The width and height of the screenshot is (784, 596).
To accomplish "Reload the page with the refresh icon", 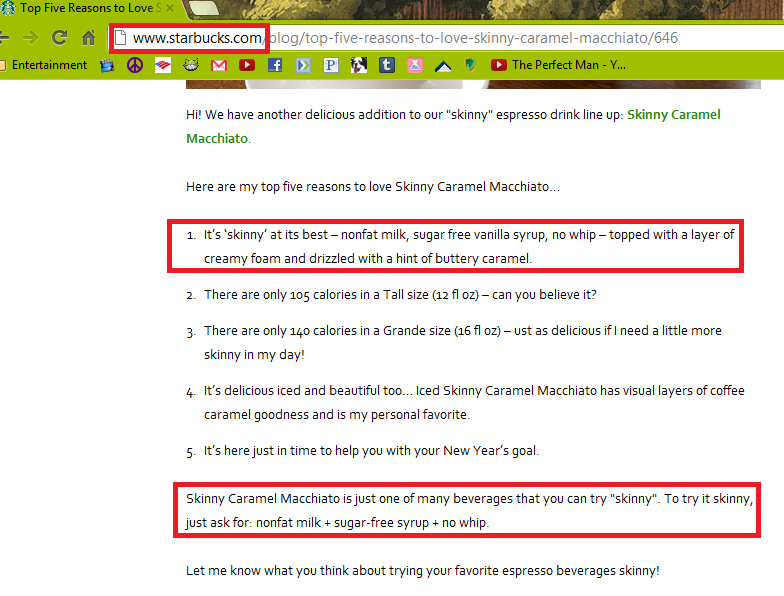I will pos(60,38).
